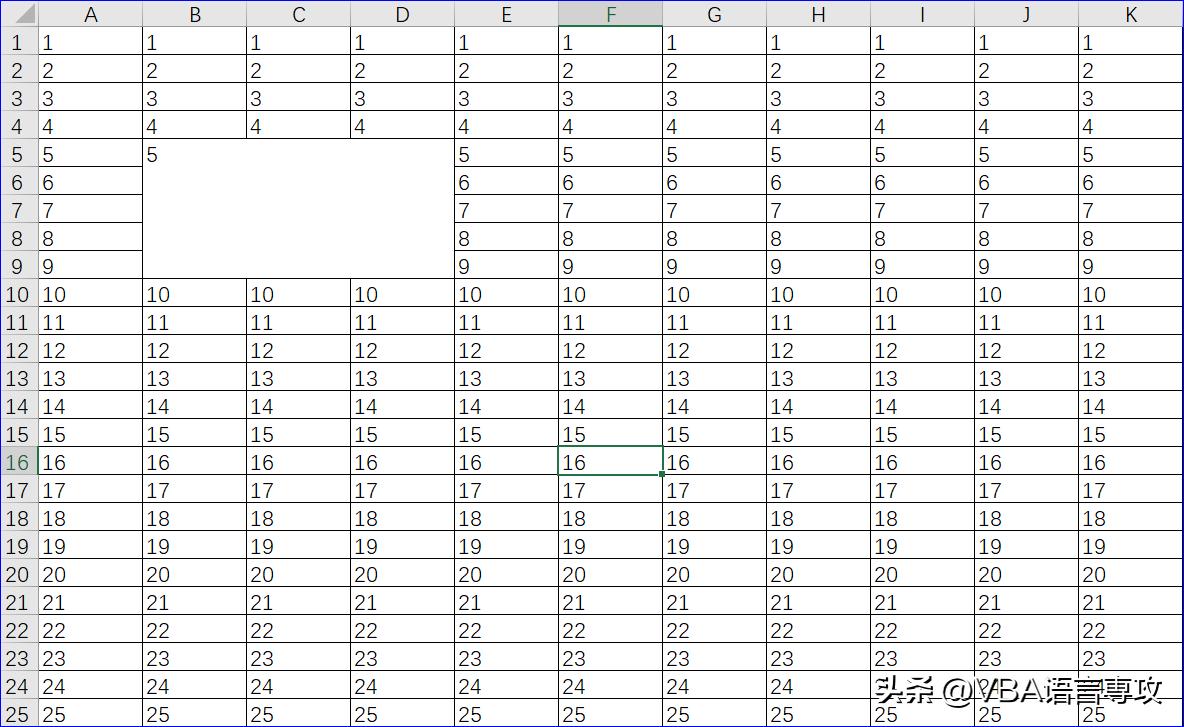The width and height of the screenshot is (1184, 727).
Task: Select column H header
Action: 818,14
